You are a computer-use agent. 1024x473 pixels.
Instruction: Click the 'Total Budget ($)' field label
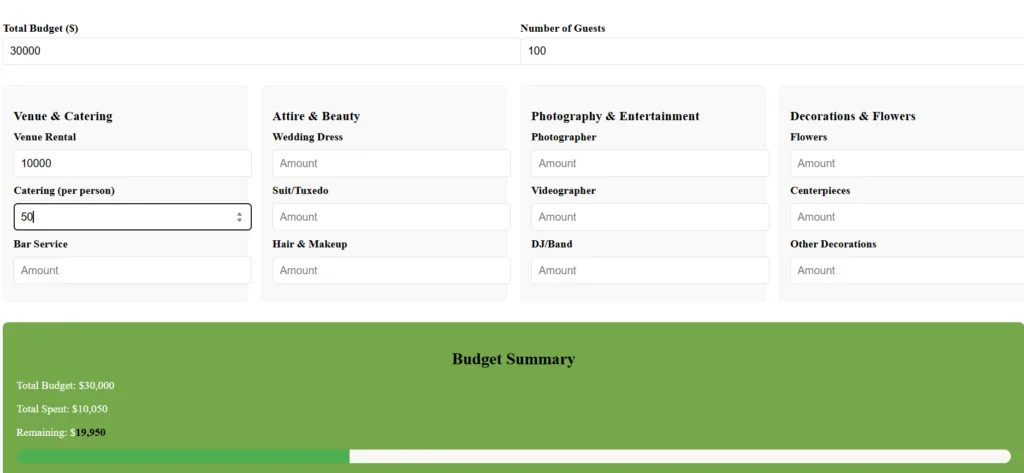[40, 29]
